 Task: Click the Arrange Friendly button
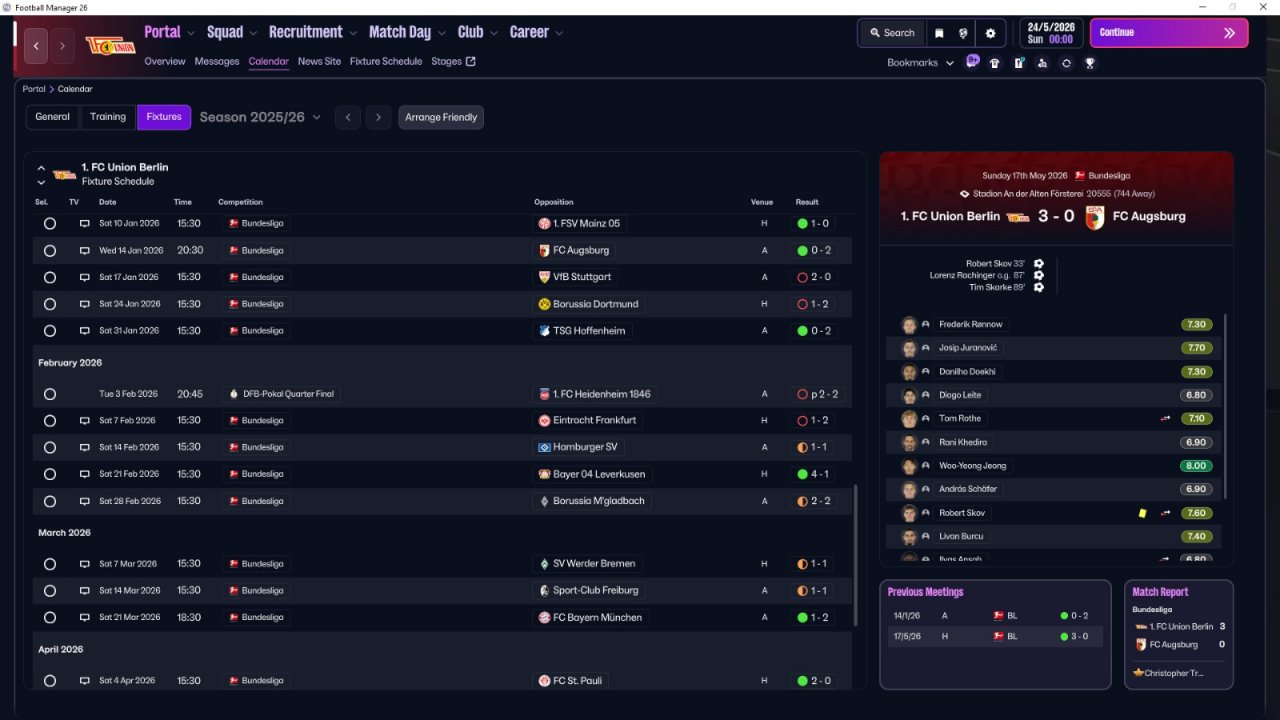click(x=441, y=117)
